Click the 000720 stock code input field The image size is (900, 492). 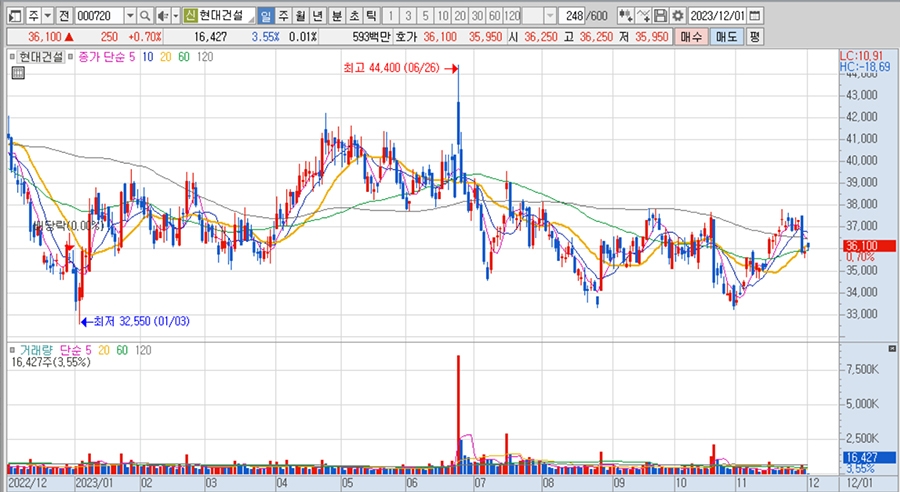tap(99, 16)
